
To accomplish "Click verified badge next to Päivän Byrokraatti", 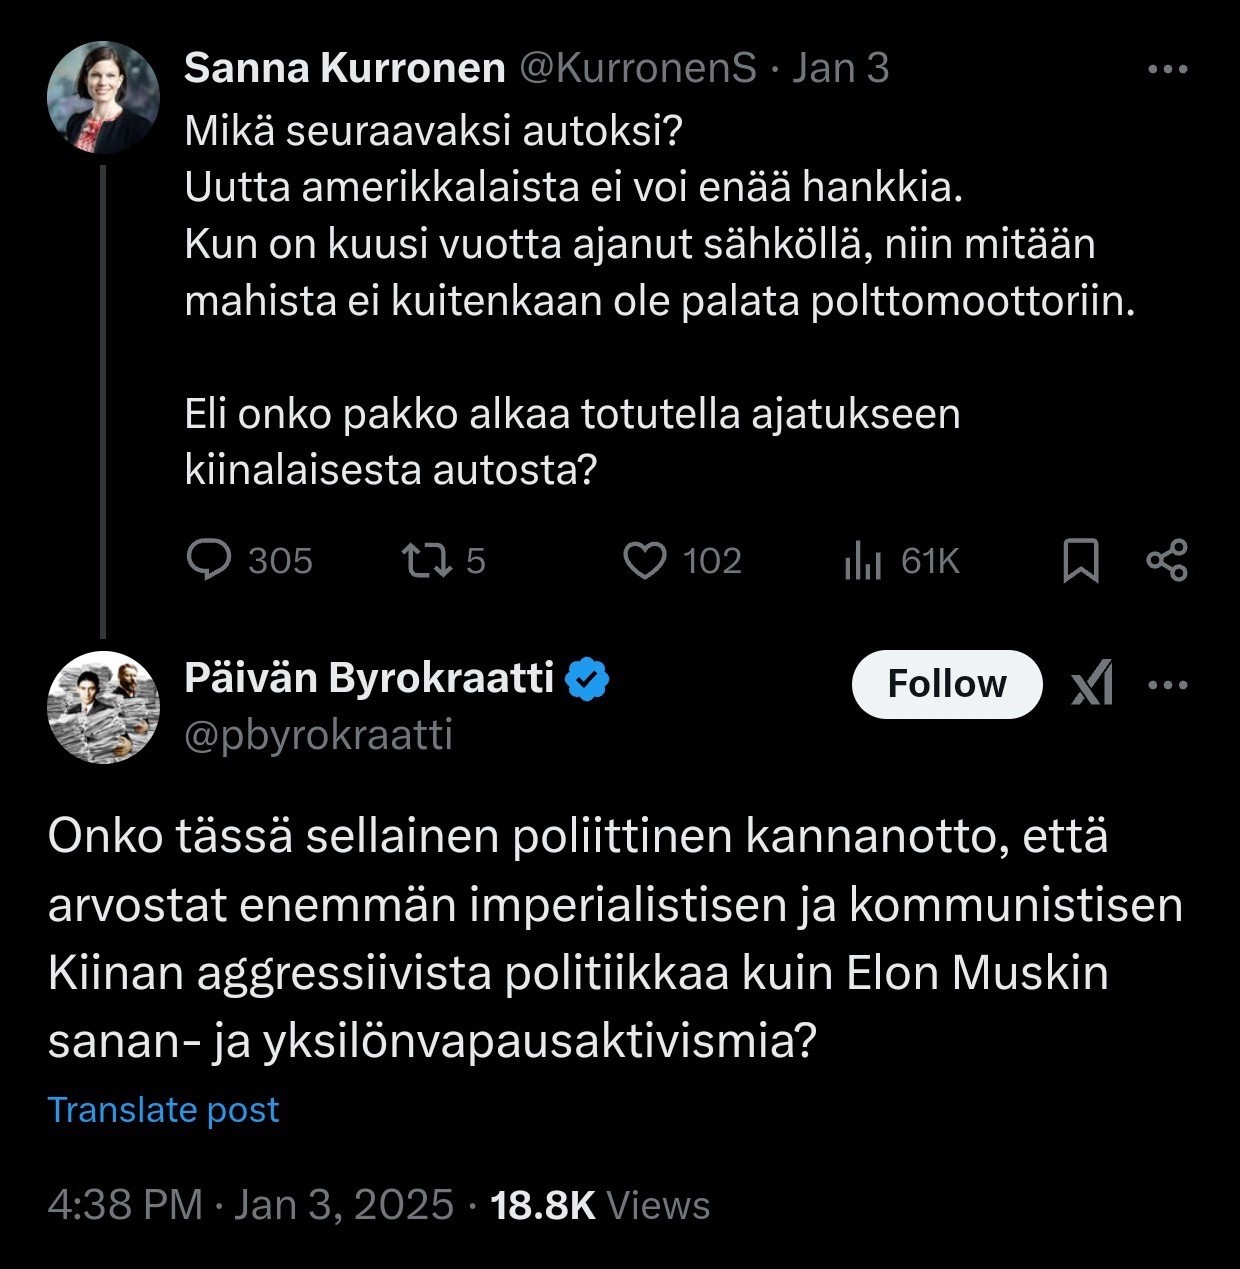I will point(587,679).
